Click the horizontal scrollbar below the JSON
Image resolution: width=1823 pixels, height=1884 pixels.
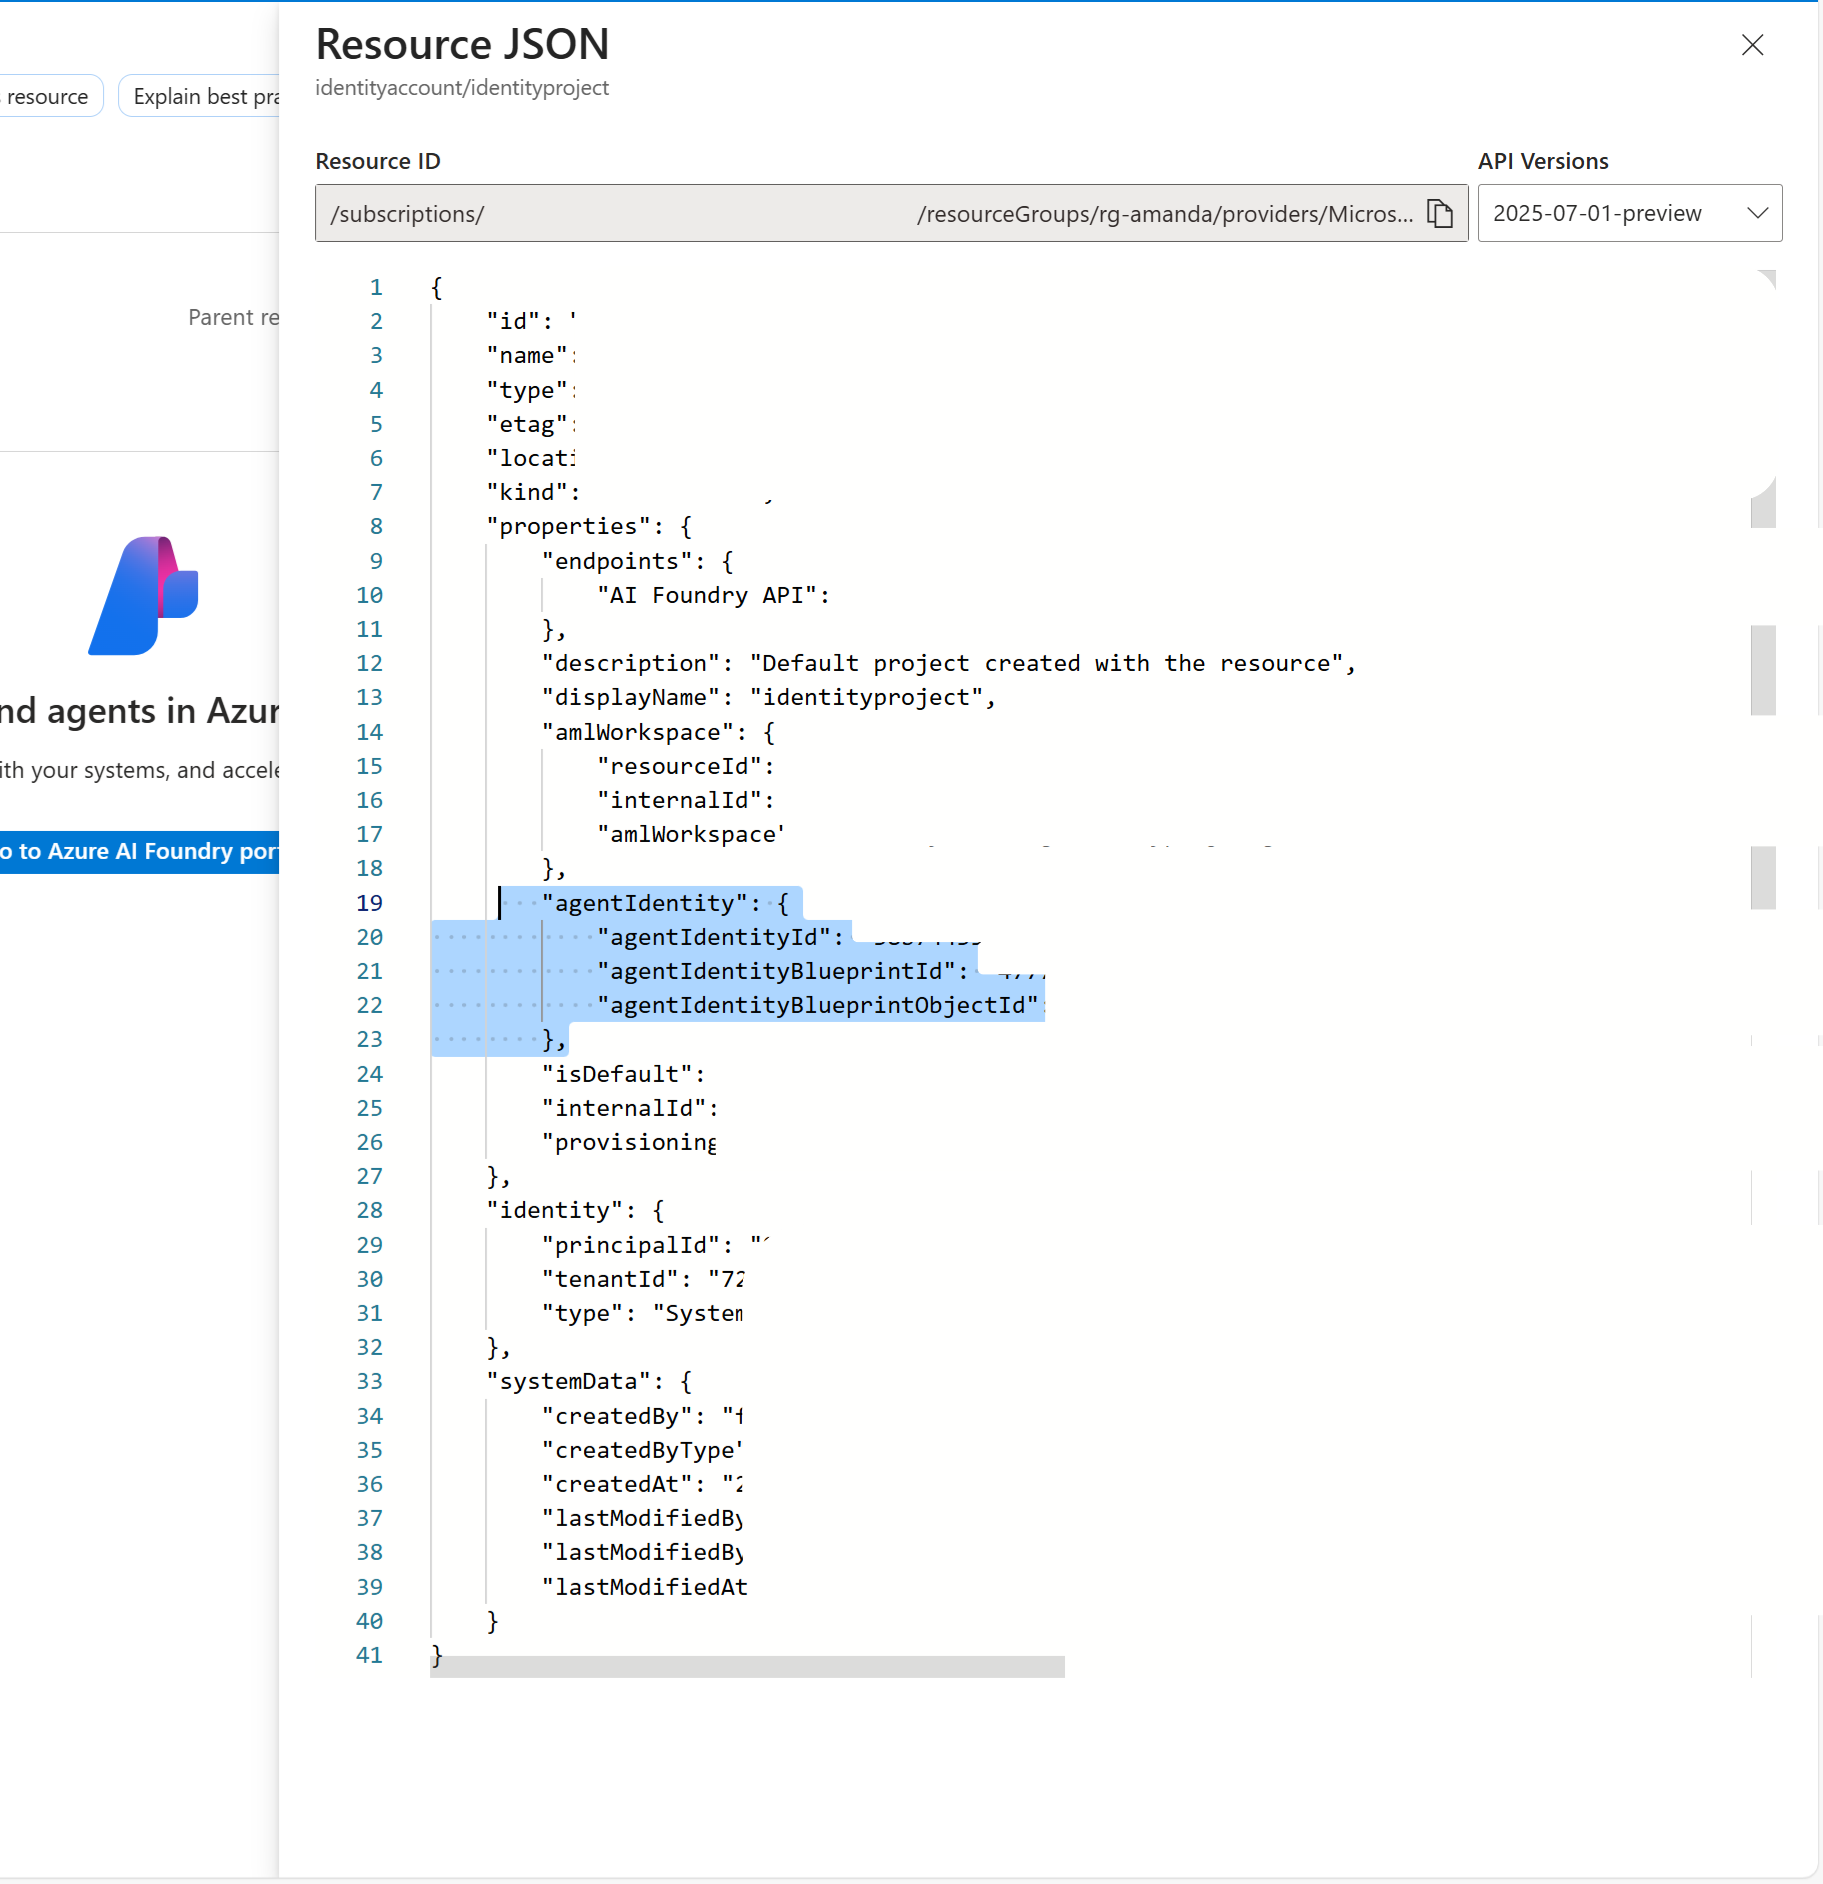(748, 1664)
